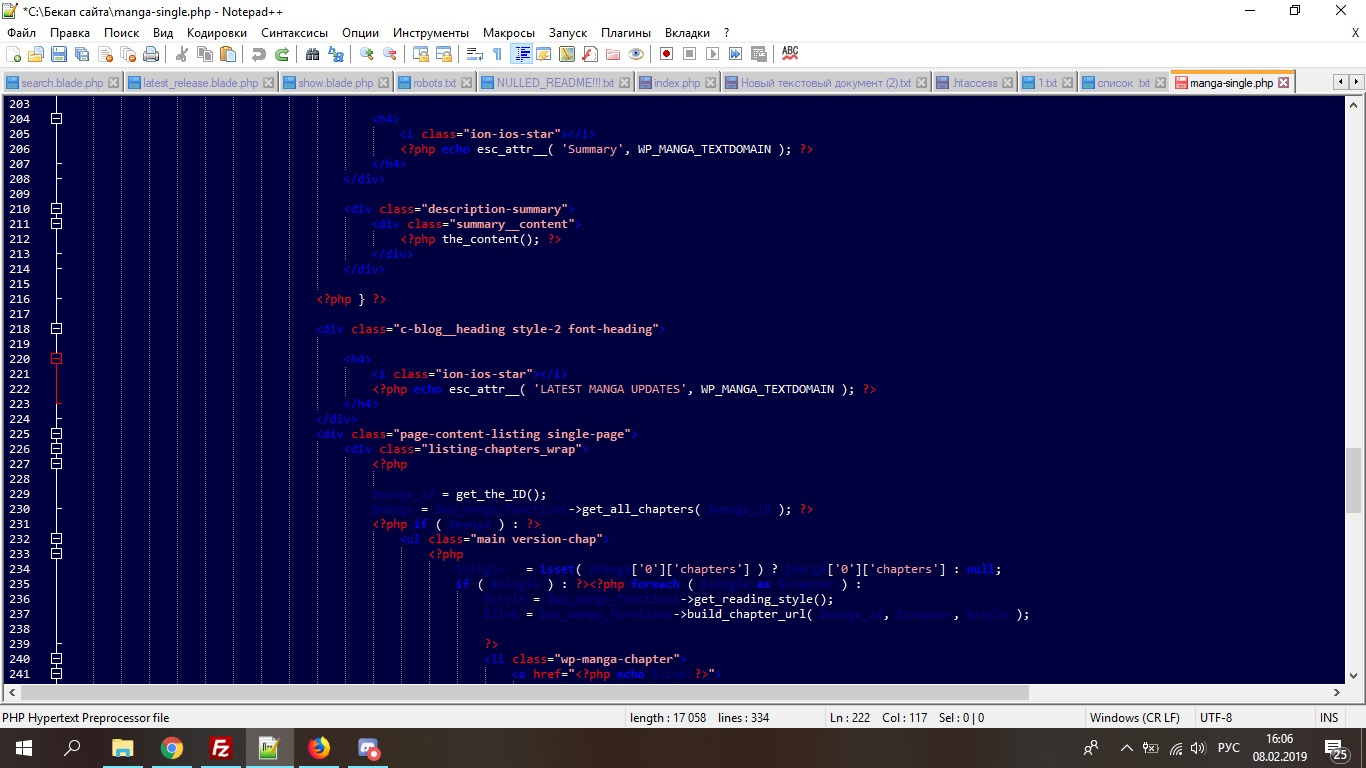Click the Save recorded macro icon
Screen dimensions: 1366x768
pyautogui.click(x=759, y=54)
